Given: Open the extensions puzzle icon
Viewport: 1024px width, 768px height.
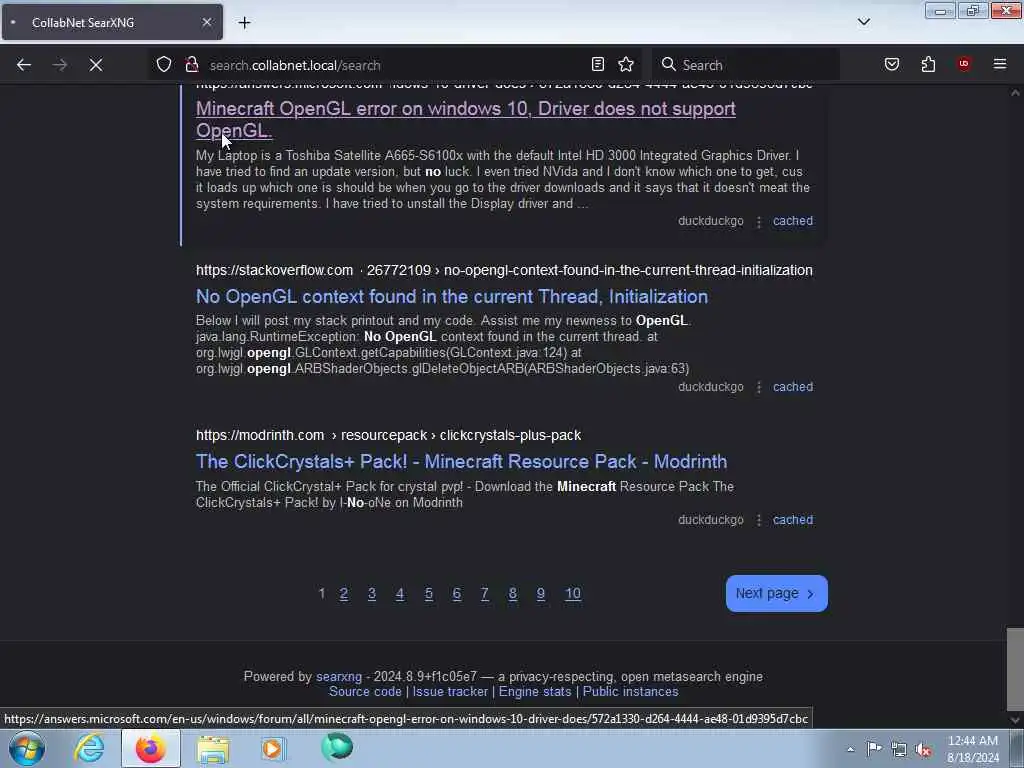Looking at the screenshot, I should coord(928,64).
